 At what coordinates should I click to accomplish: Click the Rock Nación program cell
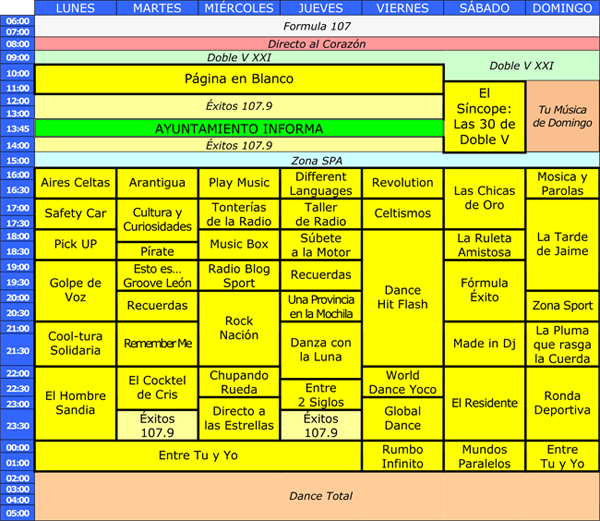239,328
